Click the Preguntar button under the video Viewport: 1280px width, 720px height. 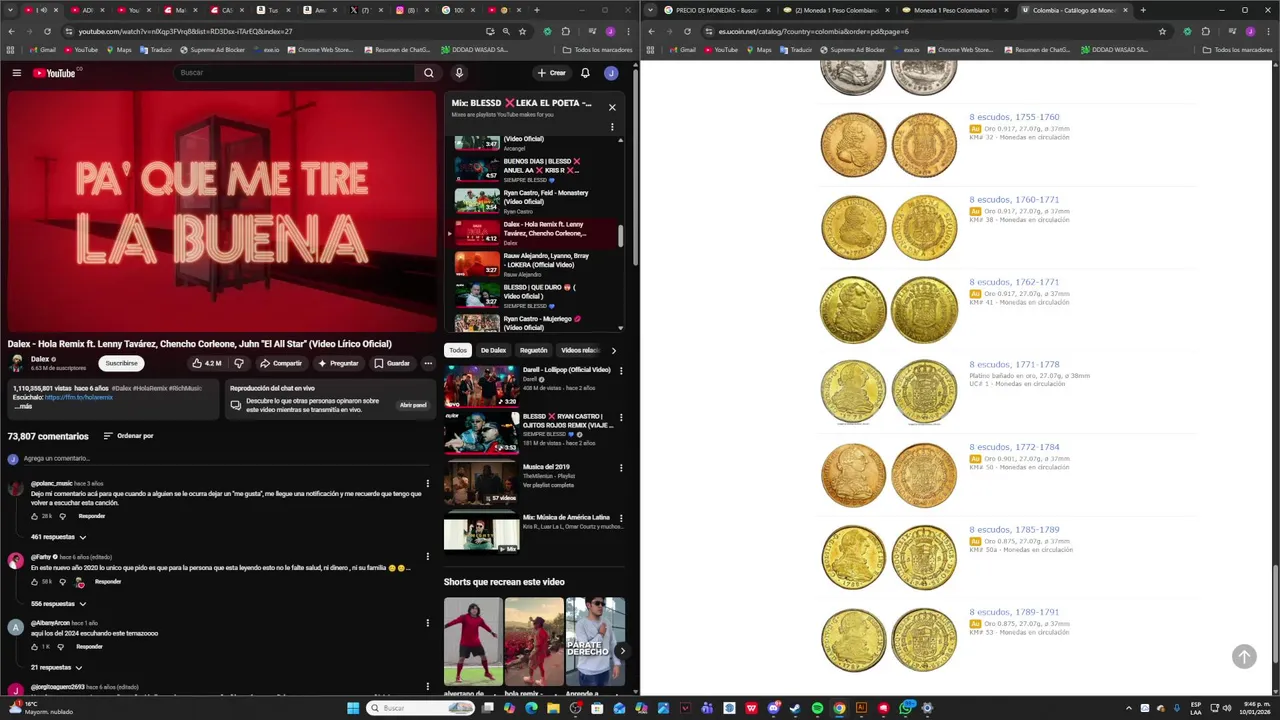[x=338, y=363]
